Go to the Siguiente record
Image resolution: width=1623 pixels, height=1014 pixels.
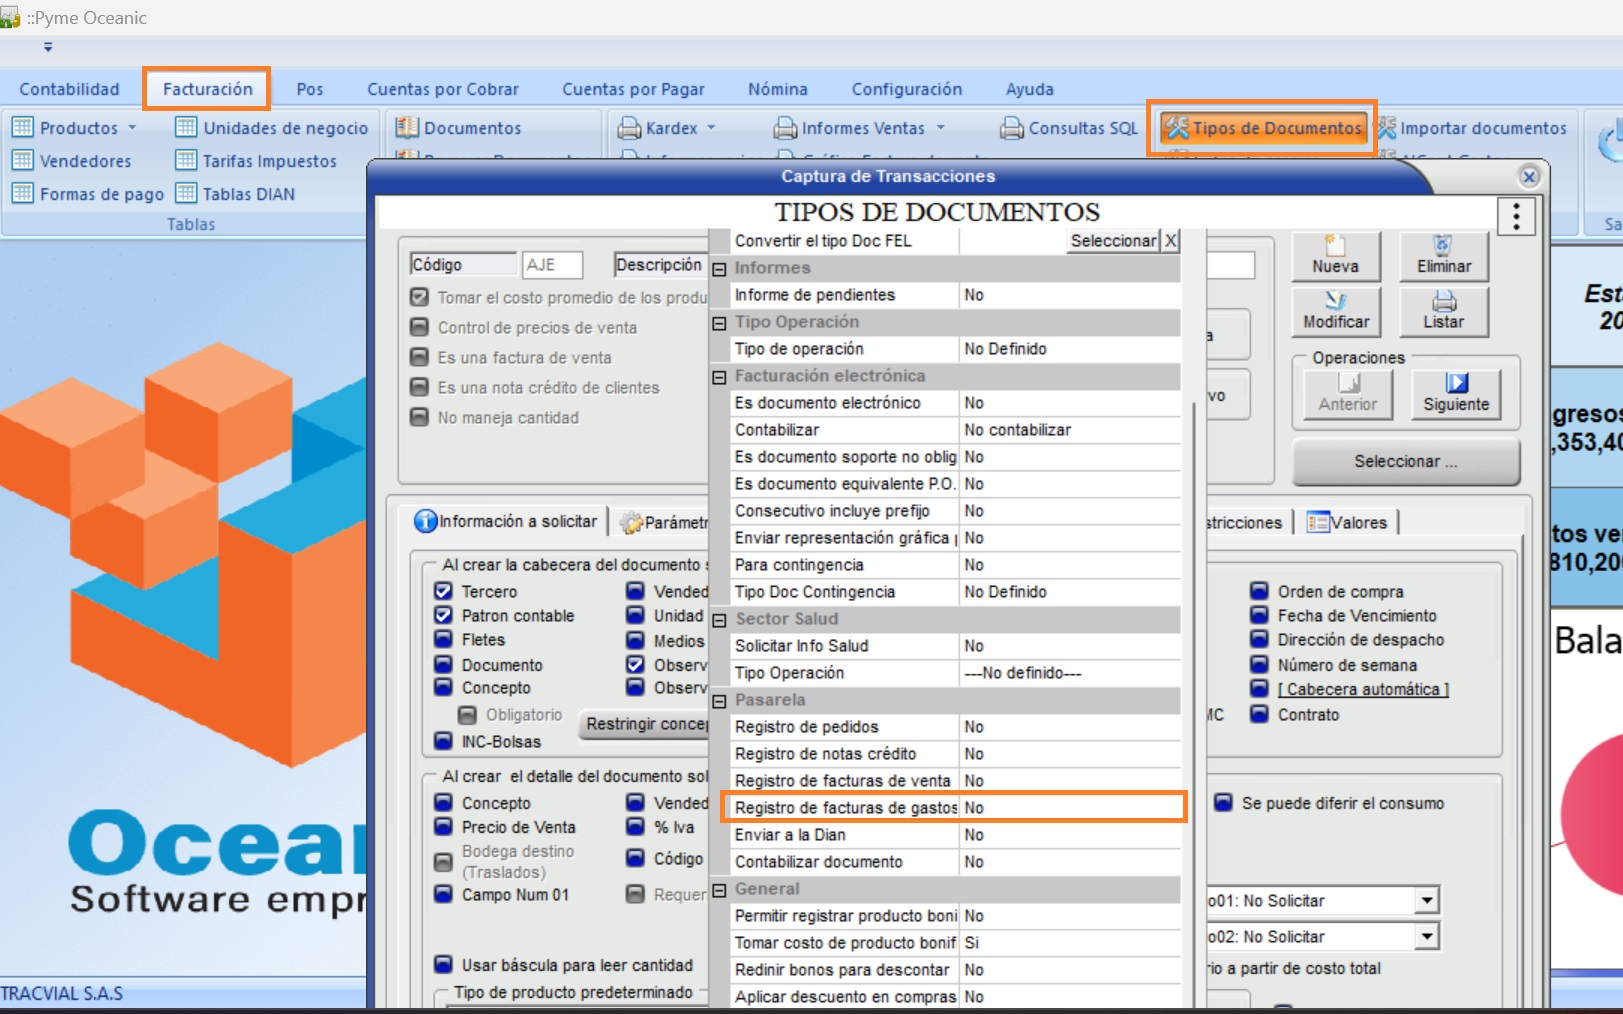tap(1455, 393)
